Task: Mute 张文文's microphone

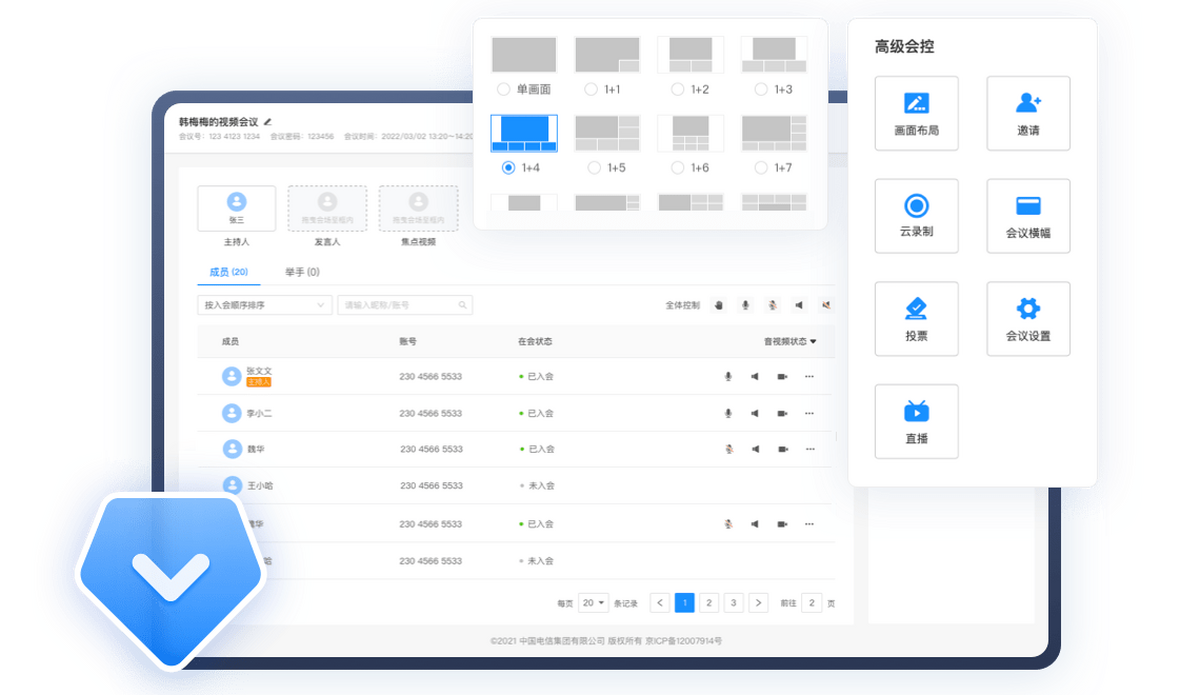Action: pos(728,377)
